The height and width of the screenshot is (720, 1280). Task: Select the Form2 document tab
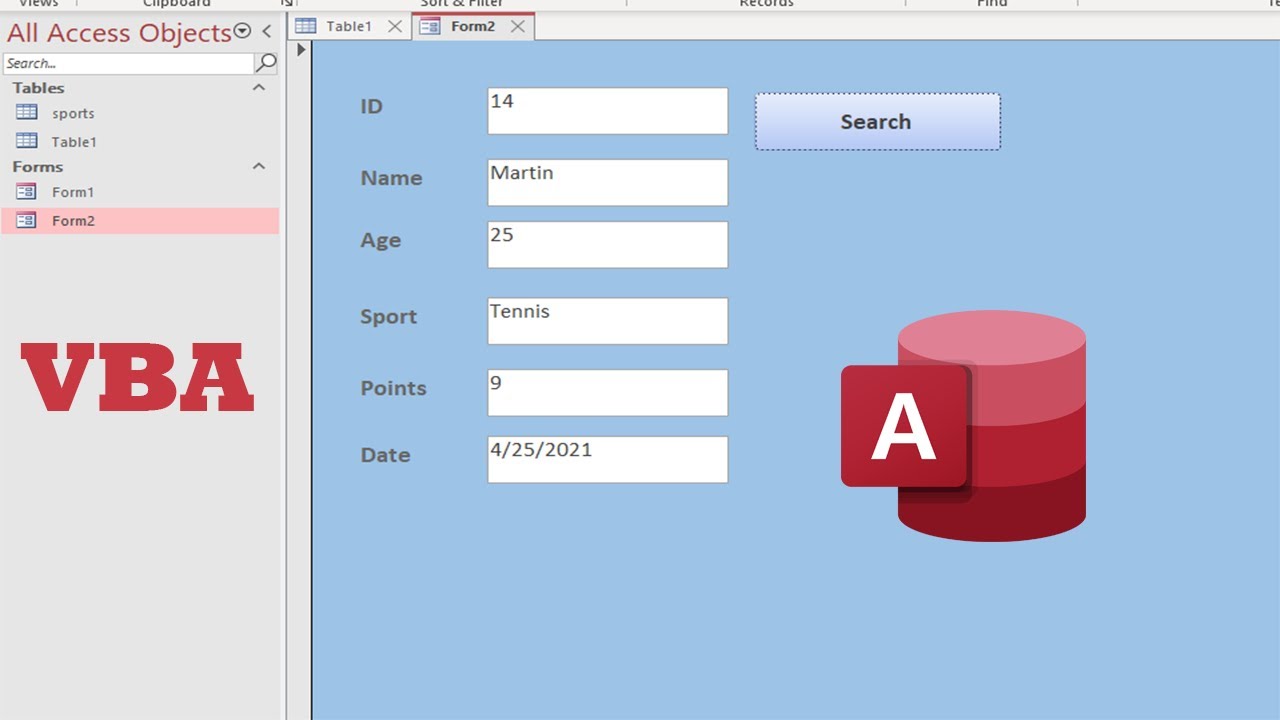(472, 27)
